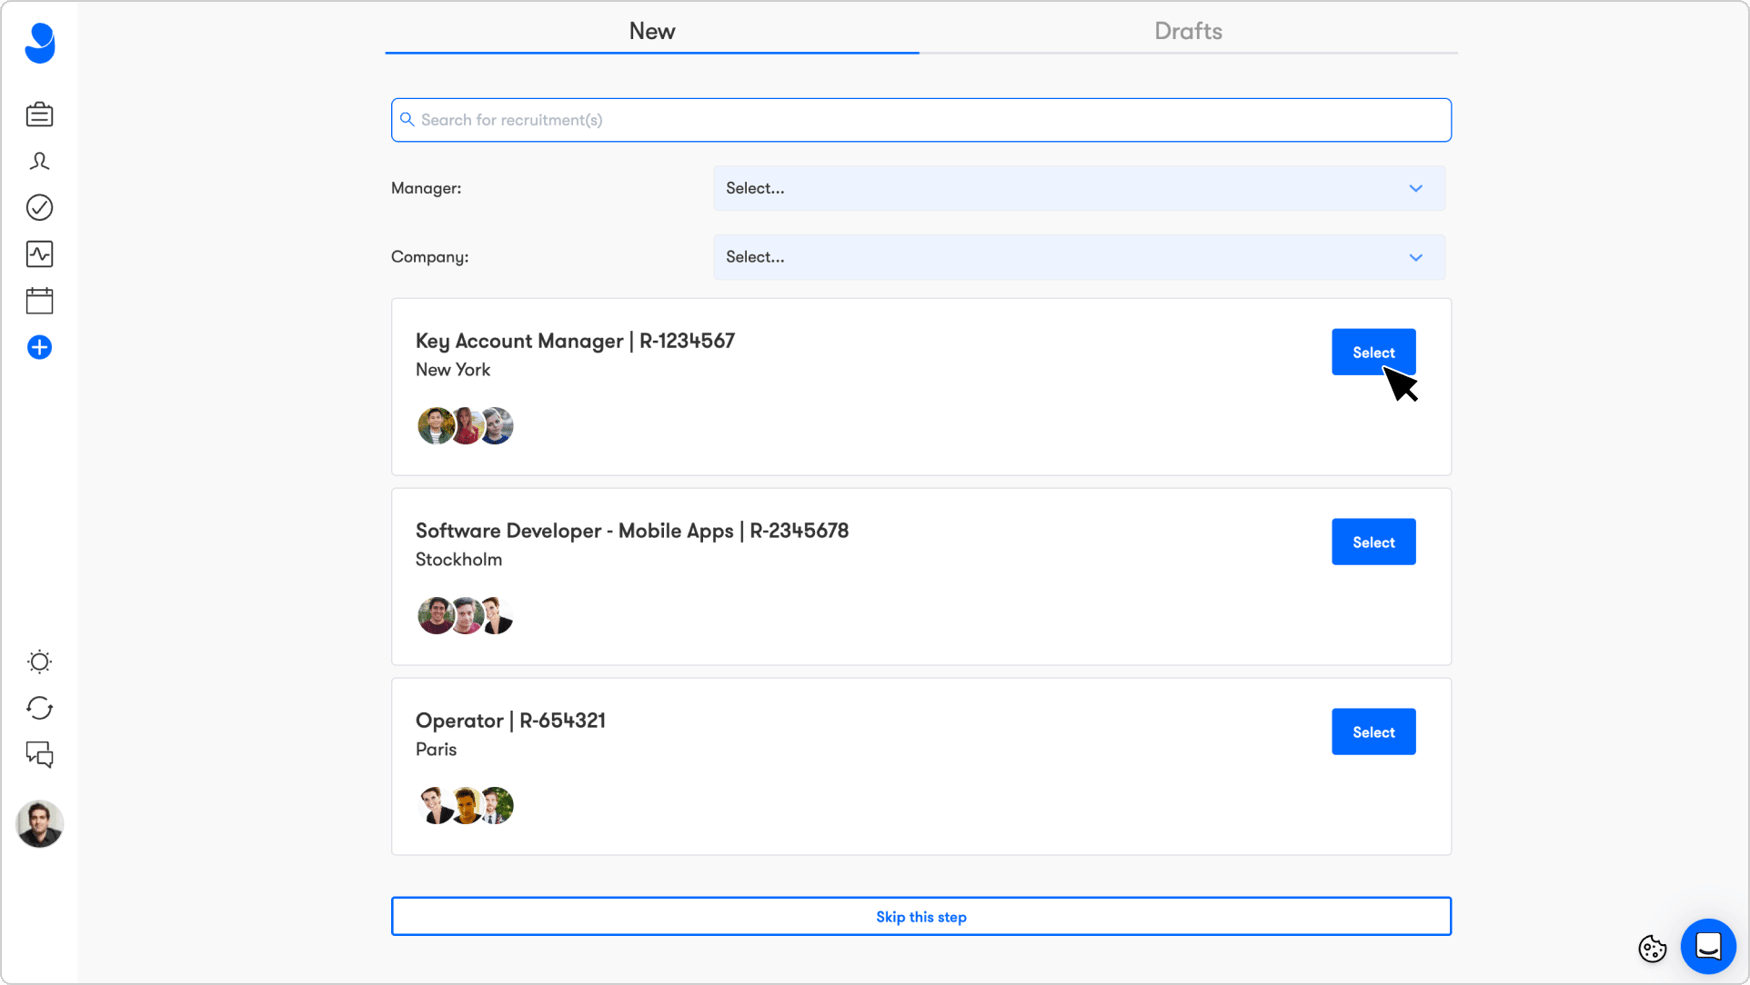This screenshot has height=985, width=1750.
Task: View the Activity analytics icon
Action: click(39, 254)
